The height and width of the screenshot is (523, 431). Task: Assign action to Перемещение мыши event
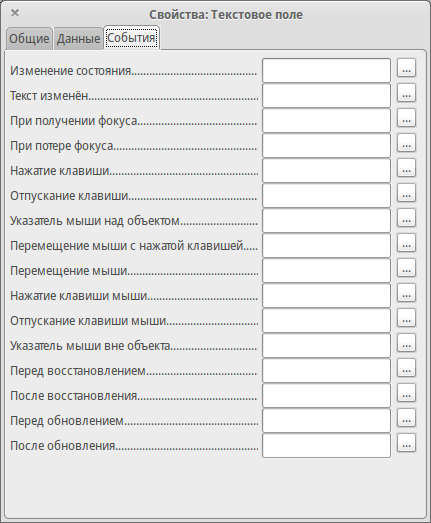tap(406, 268)
